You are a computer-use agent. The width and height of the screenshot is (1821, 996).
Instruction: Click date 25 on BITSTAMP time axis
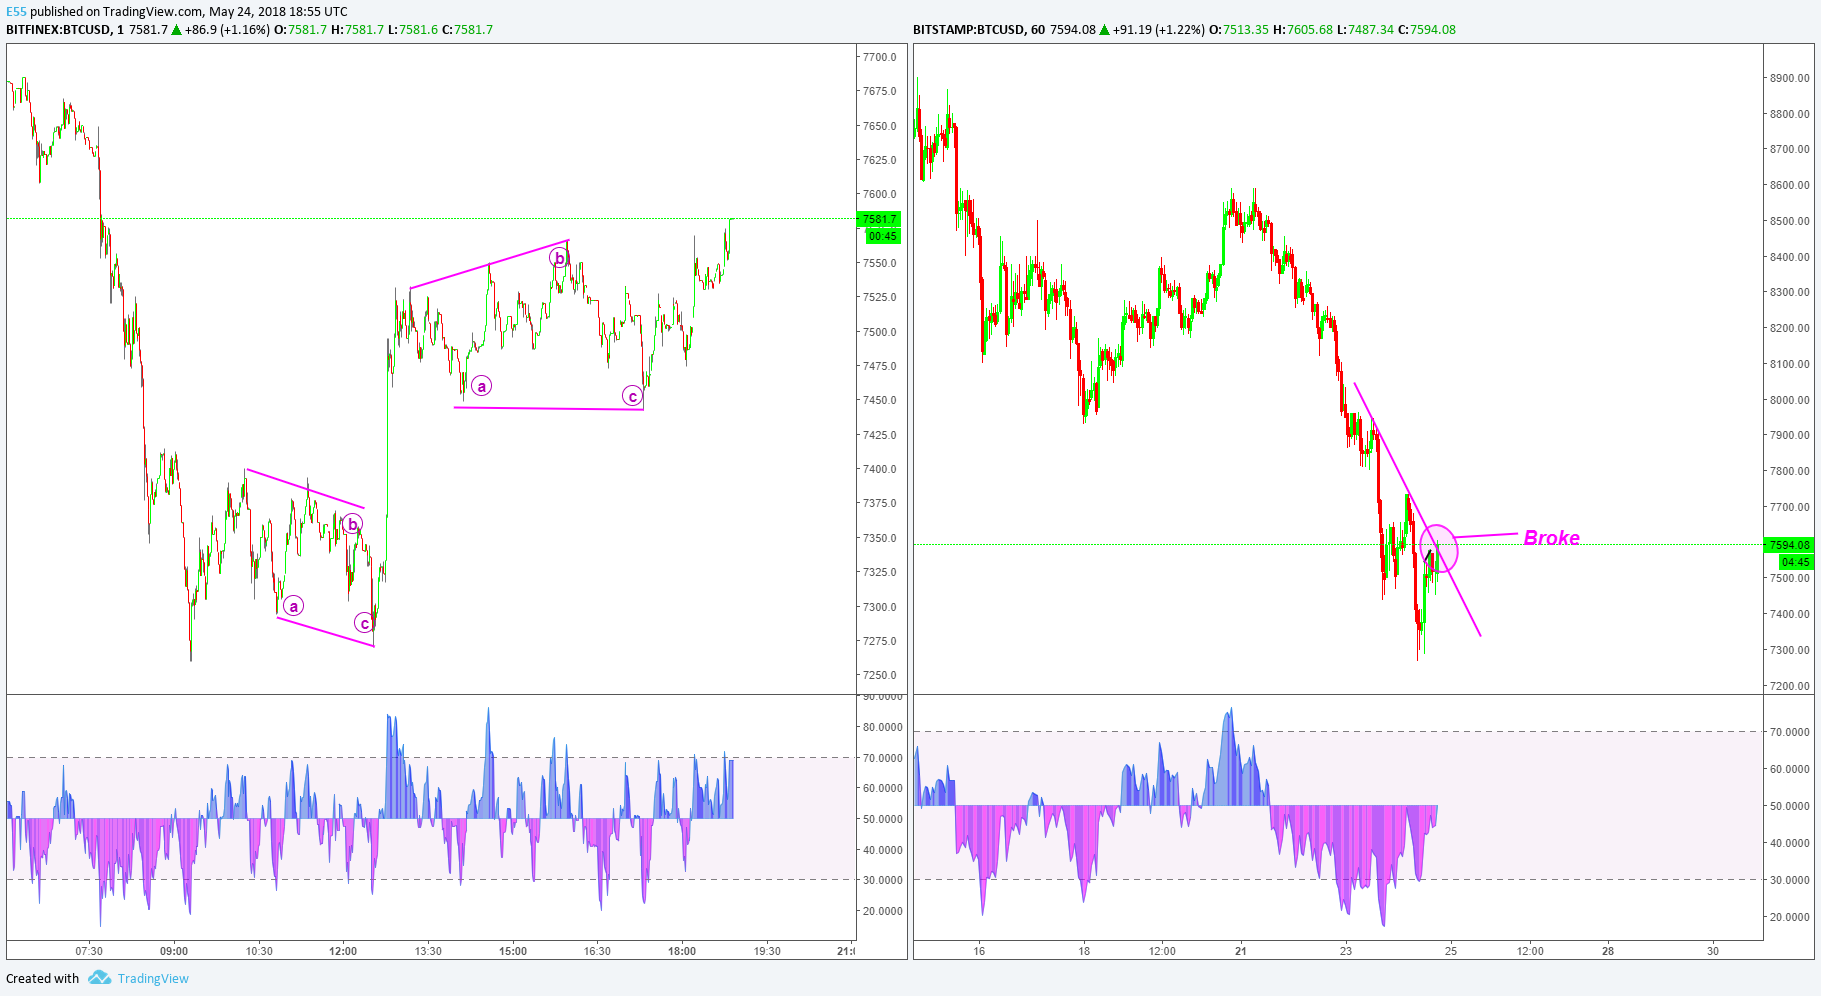[1451, 951]
